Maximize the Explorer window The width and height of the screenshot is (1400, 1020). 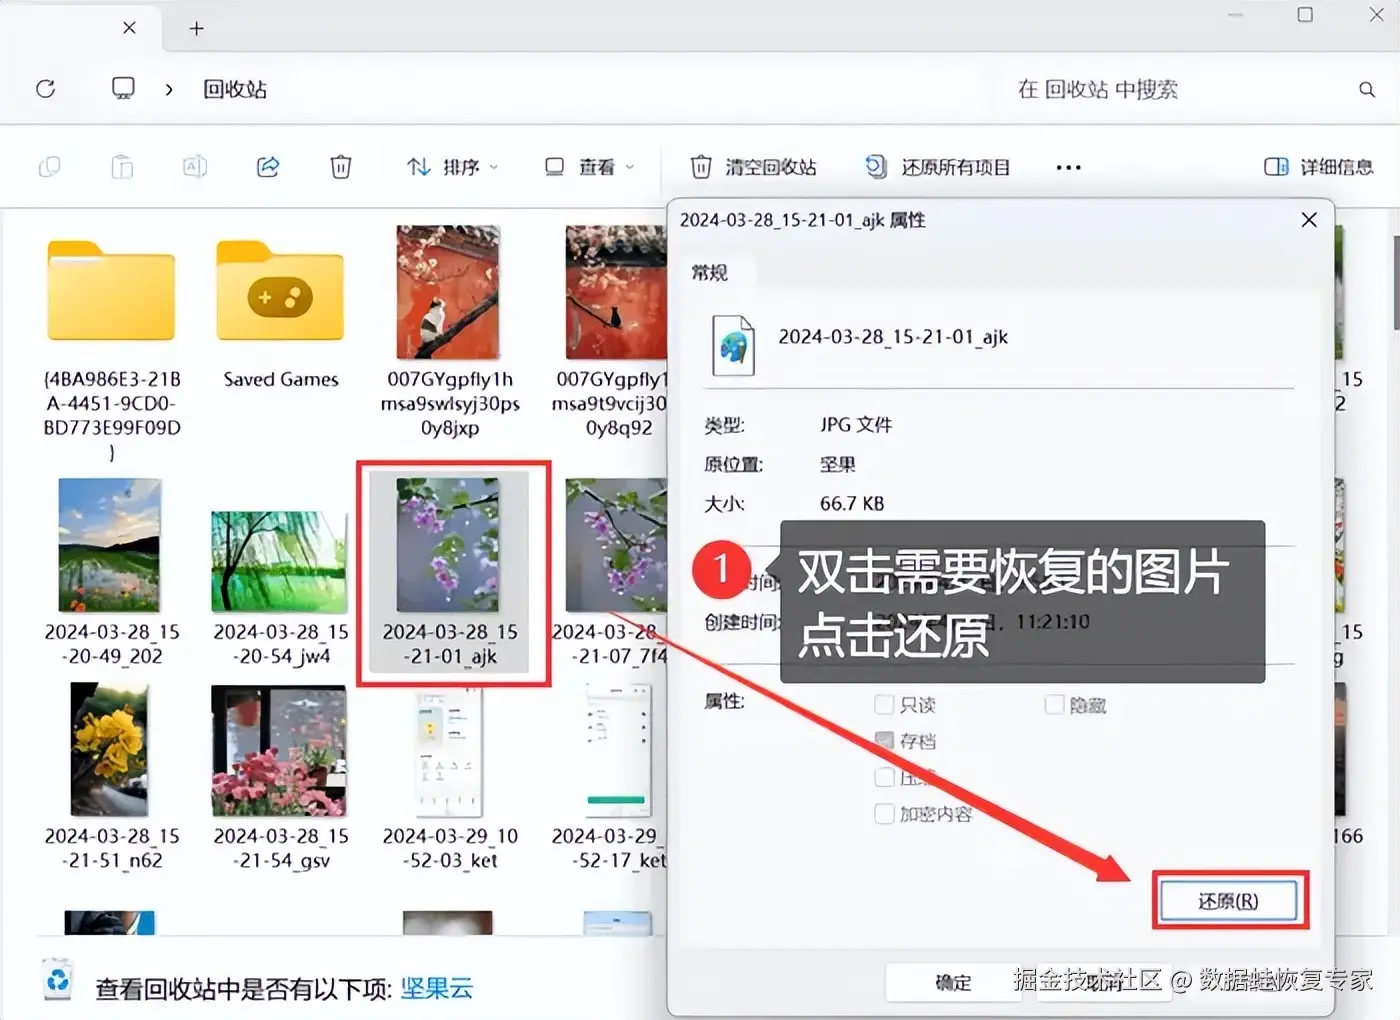[1305, 15]
